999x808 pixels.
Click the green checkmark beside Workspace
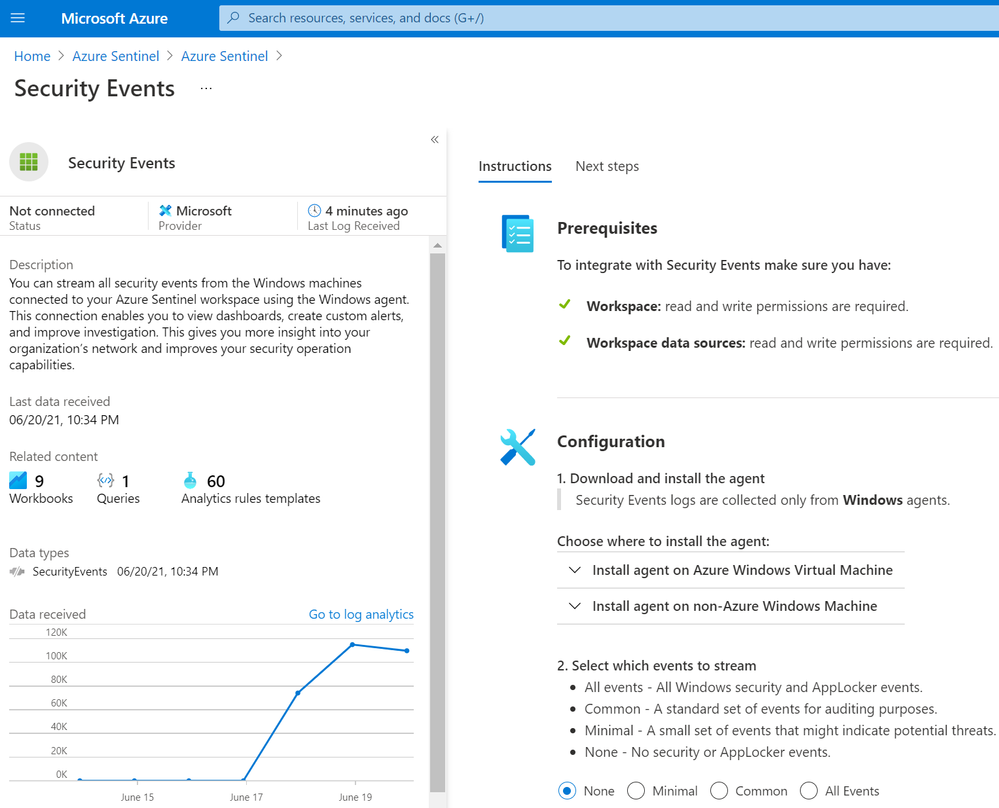click(x=564, y=305)
